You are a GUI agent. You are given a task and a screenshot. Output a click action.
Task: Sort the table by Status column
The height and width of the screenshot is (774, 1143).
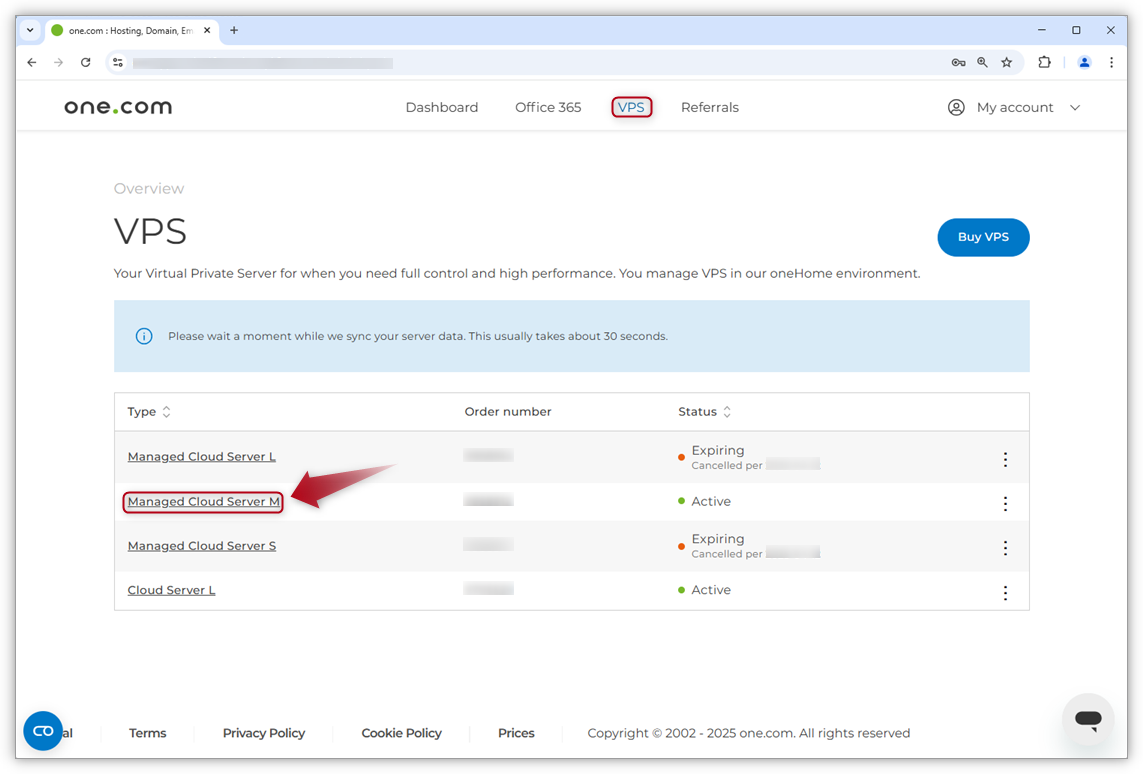coord(727,411)
